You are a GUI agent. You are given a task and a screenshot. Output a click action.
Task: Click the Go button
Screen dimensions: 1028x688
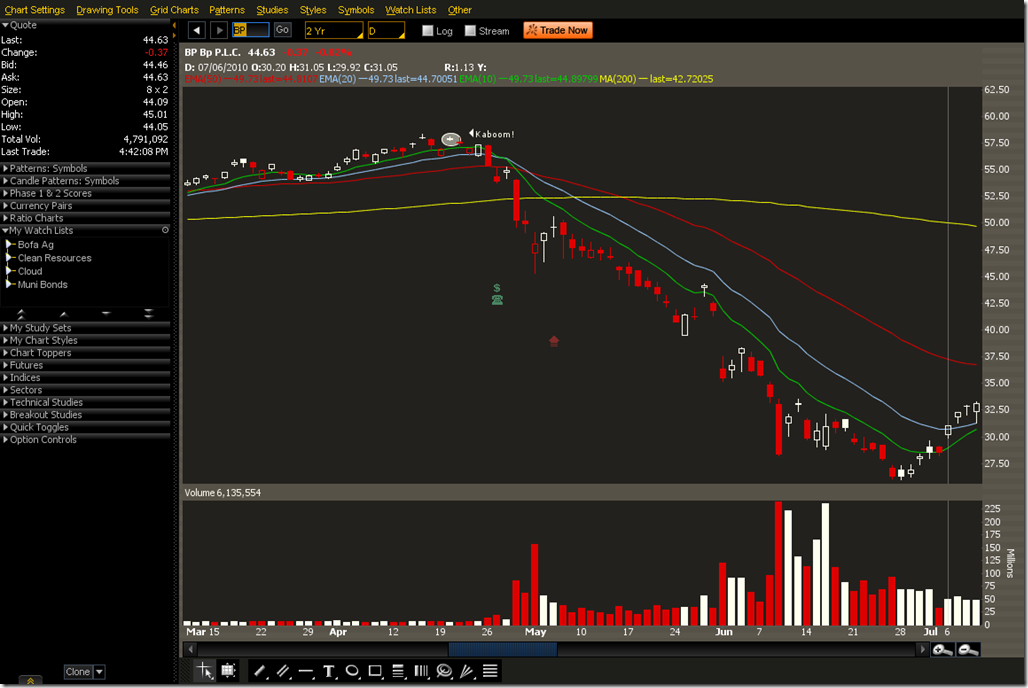pos(283,30)
